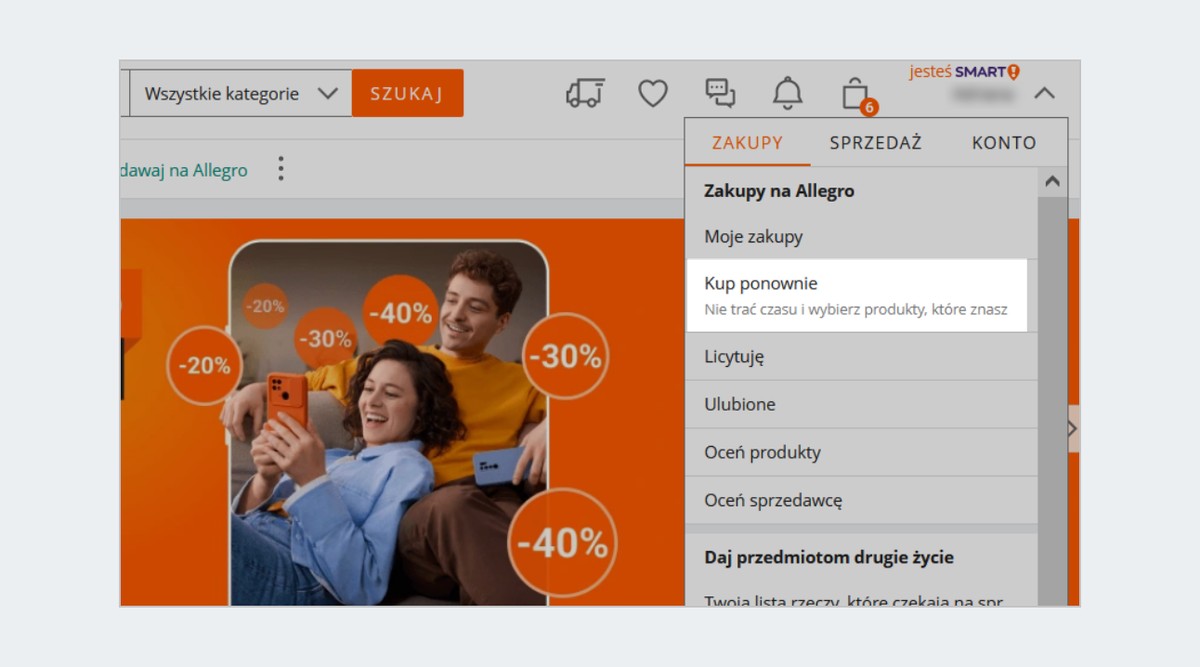Open Licytuję menu entry
Viewport: 1200px width, 667px height.
pos(861,356)
